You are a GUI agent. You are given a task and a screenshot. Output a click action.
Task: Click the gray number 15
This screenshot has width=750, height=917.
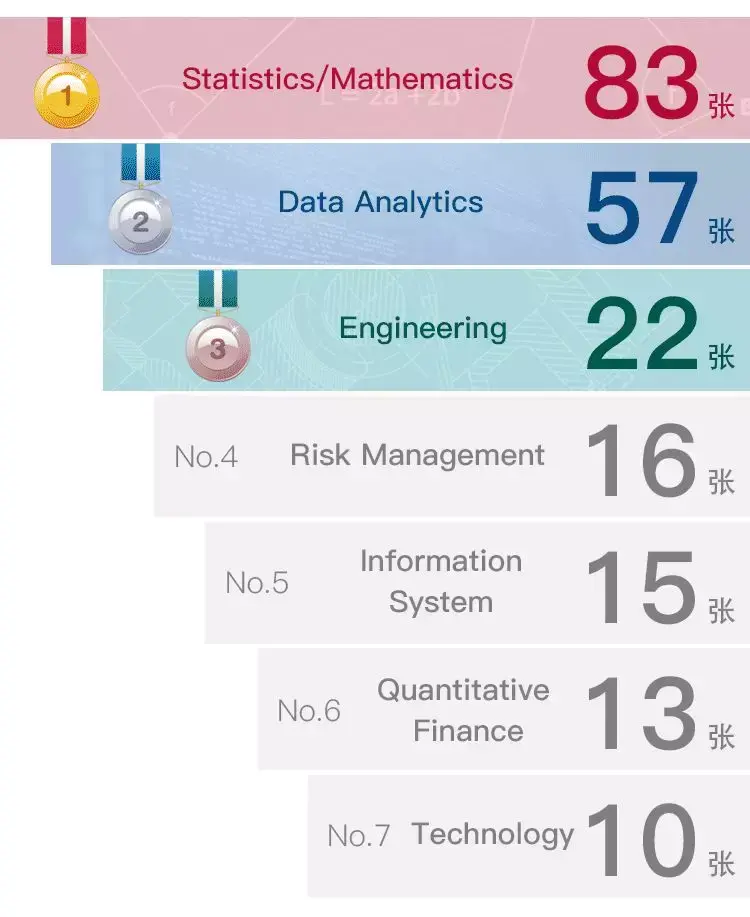[642, 587]
